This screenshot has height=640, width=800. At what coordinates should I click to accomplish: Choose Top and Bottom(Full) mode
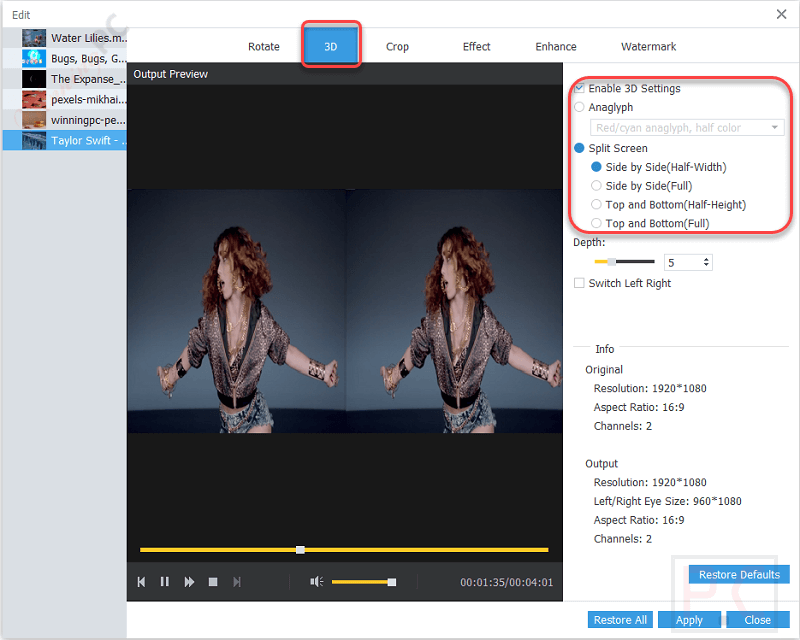pyautogui.click(x=596, y=224)
